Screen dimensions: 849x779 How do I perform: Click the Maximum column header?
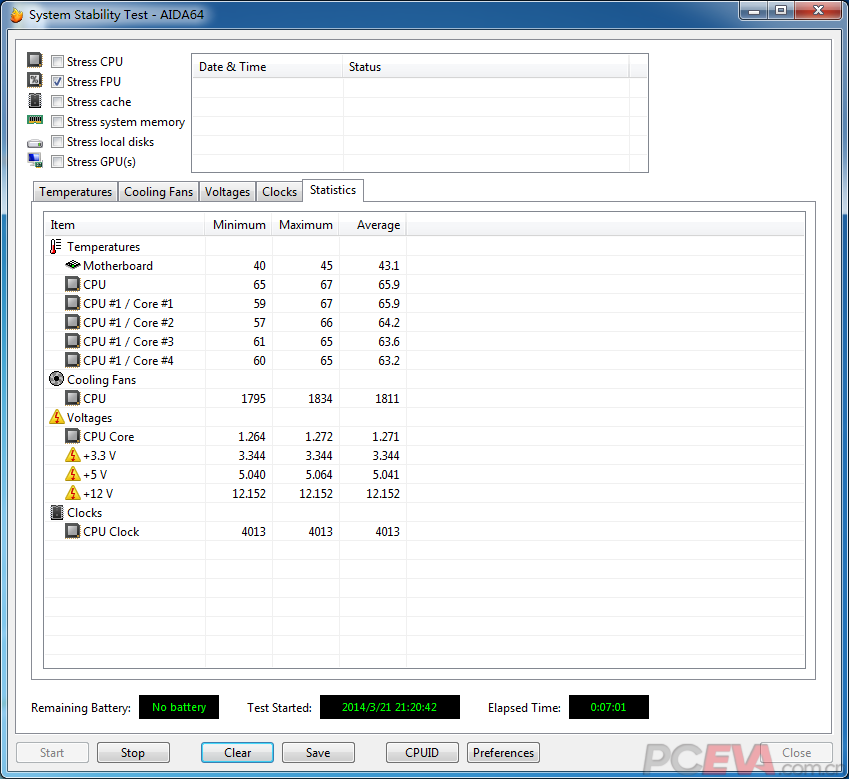click(x=305, y=225)
